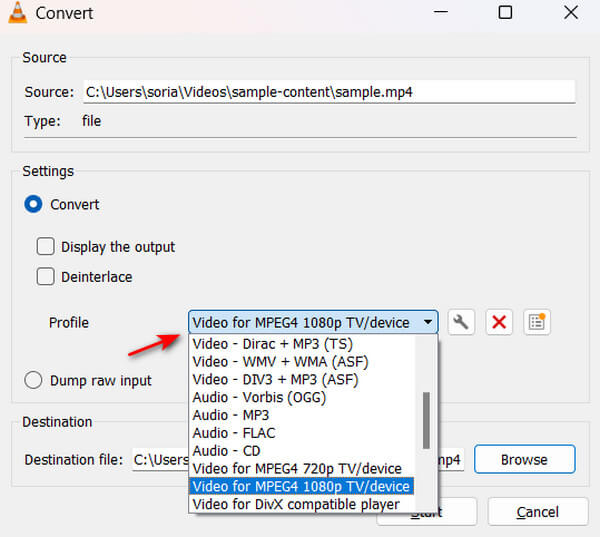Viewport: 600px width, 537px height.
Task: Create a new profile via the list icon
Action: [x=536, y=322]
